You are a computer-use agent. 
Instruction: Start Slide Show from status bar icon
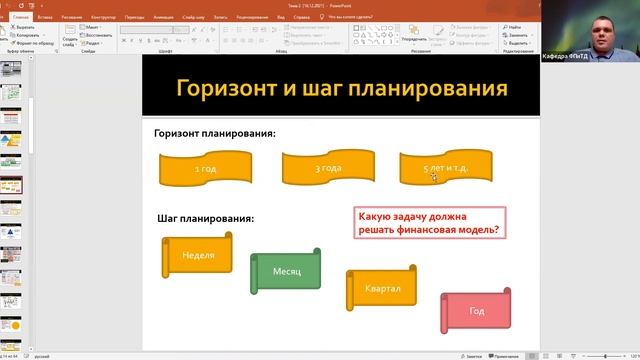[x=573, y=356]
